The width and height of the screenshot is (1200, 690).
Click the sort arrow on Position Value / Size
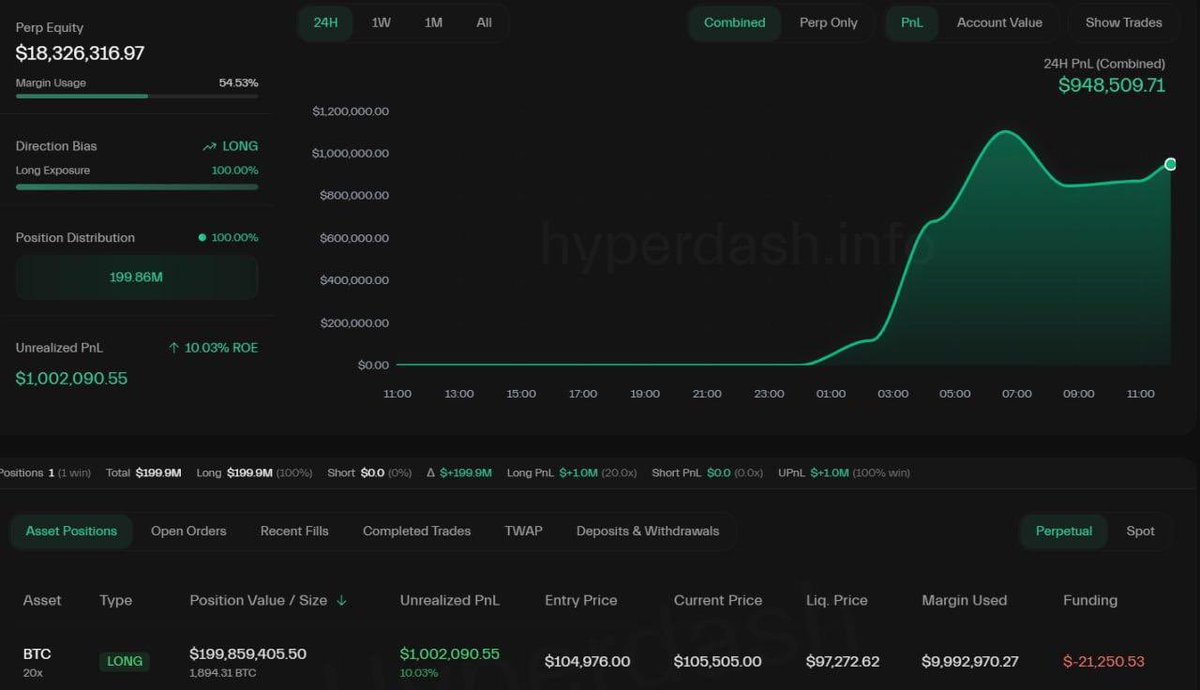(341, 601)
